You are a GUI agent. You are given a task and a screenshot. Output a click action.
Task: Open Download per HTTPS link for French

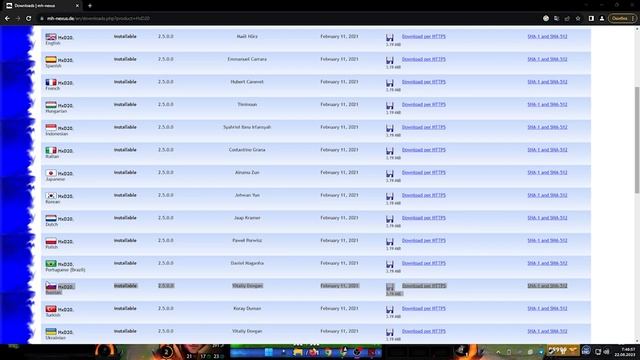pyautogui.click(x=424, y=82)
